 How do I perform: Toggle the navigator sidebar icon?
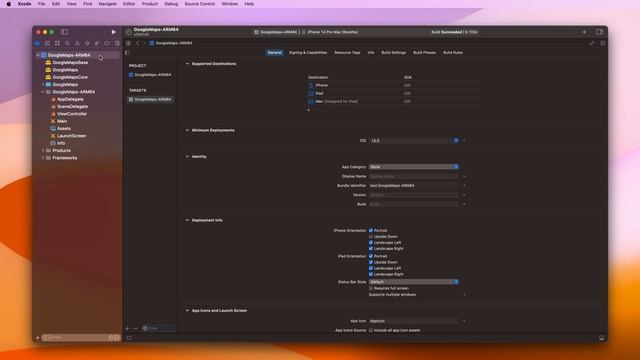coord(64,32)
